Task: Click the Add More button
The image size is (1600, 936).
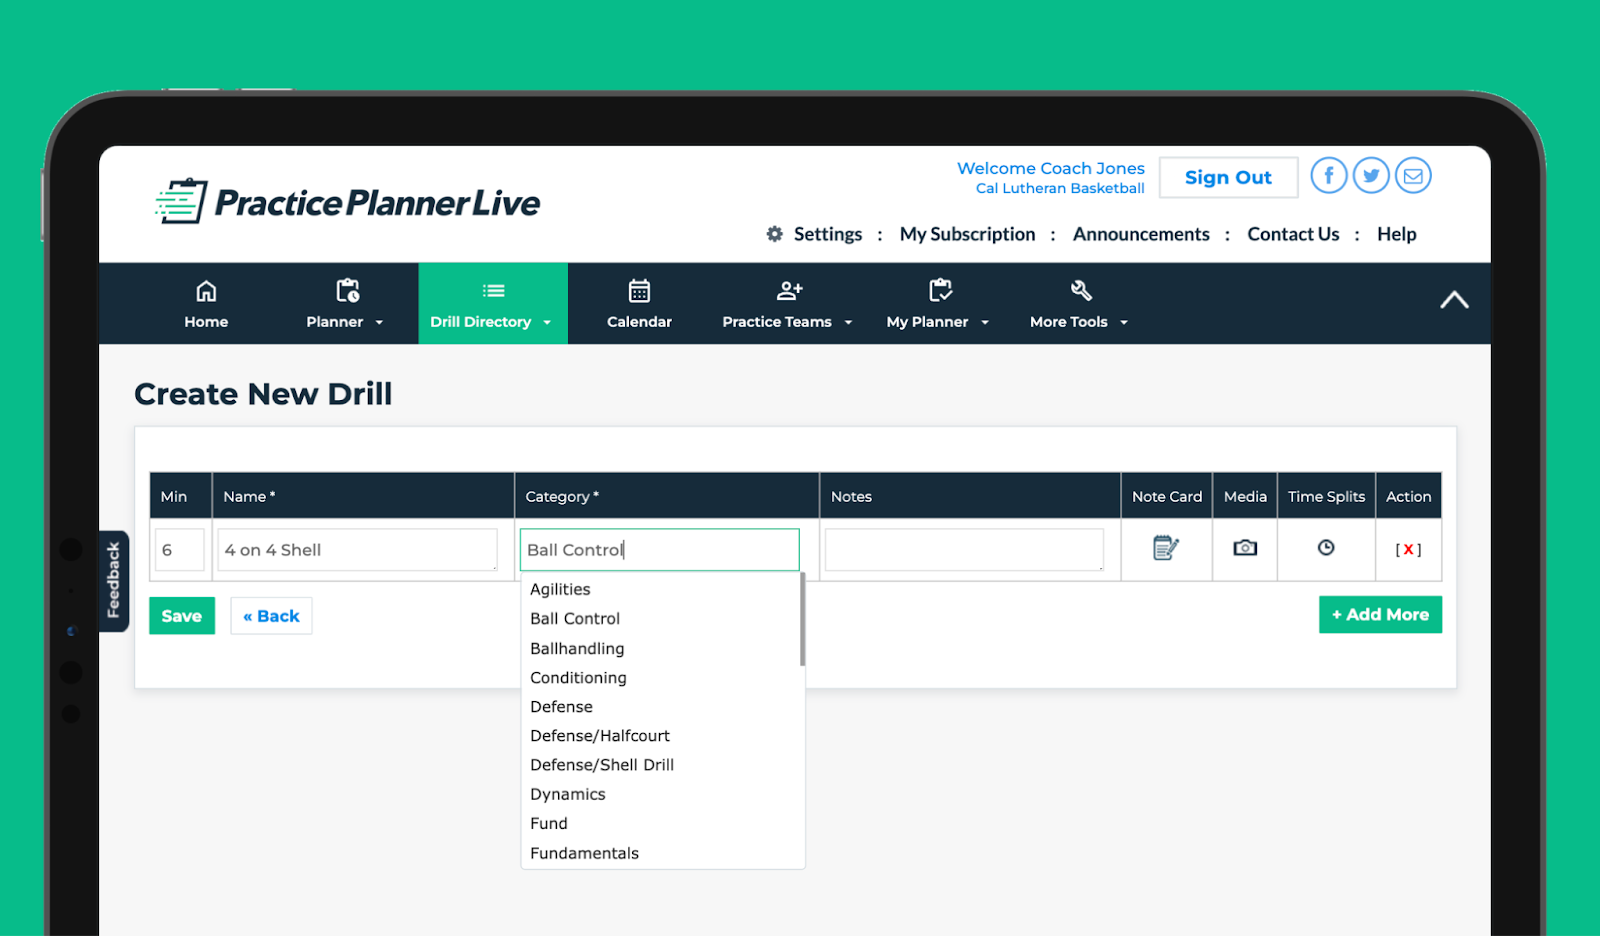Action: click(1380, 615)
